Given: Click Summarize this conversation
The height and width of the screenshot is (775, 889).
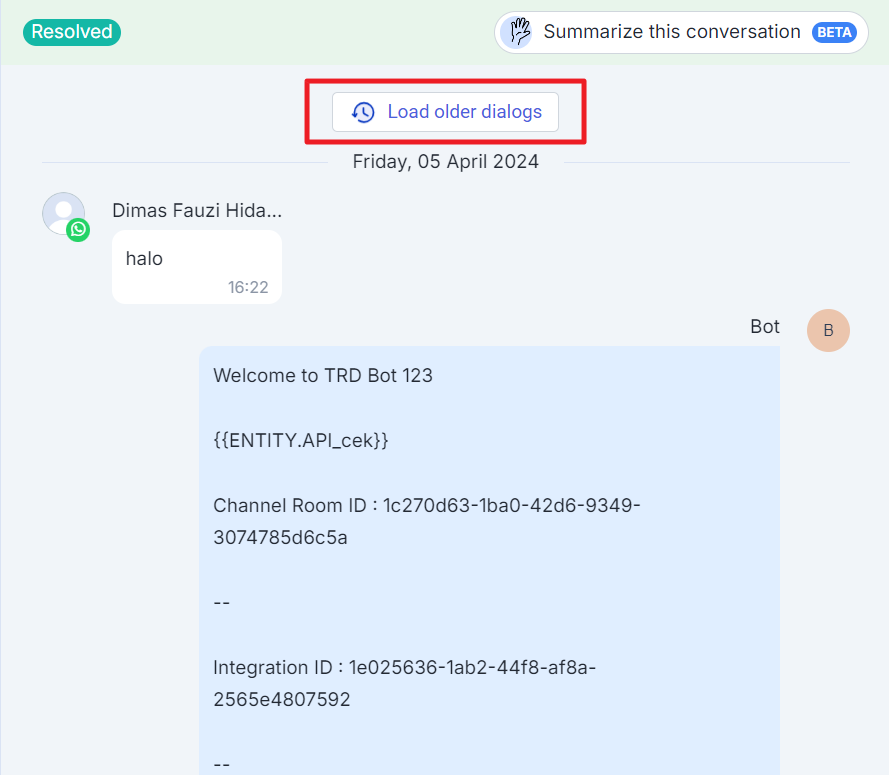Looking at the screenshot, I should (x=671, y=32).
